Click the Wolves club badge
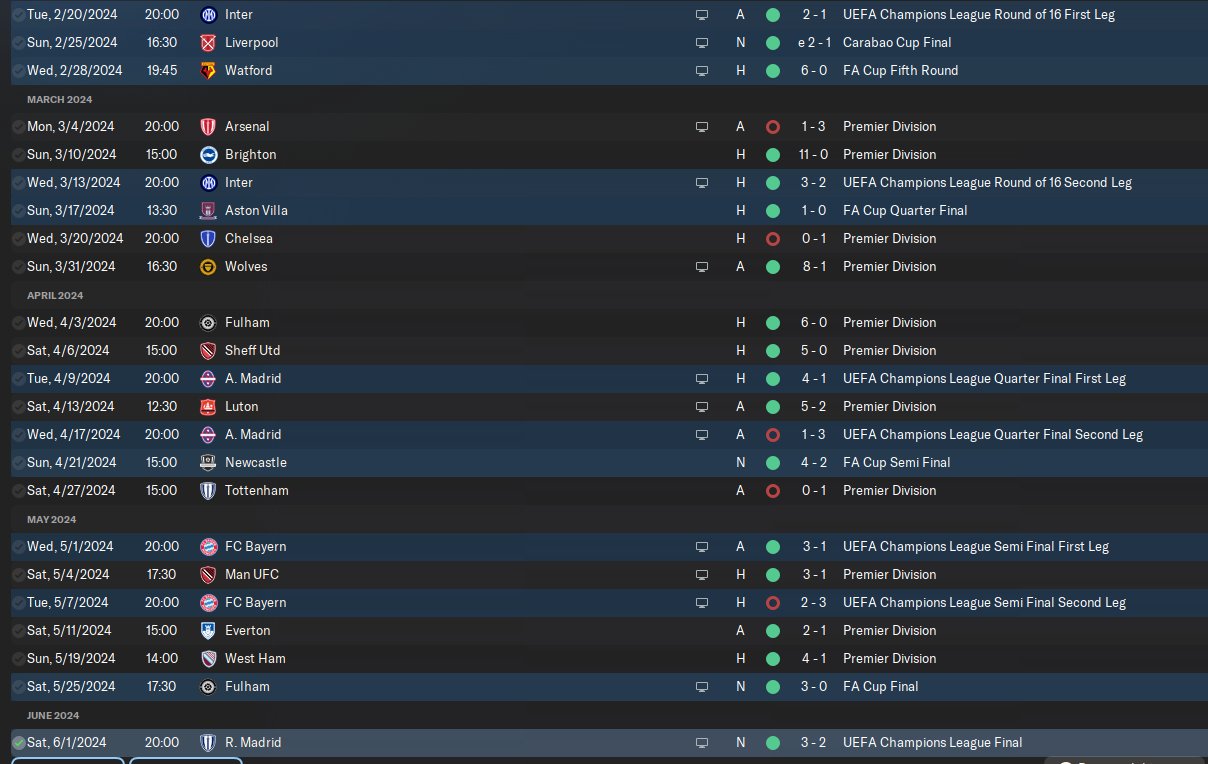Image resolution: width=1208 pixels, height=764 pixels. pos(208,267)
